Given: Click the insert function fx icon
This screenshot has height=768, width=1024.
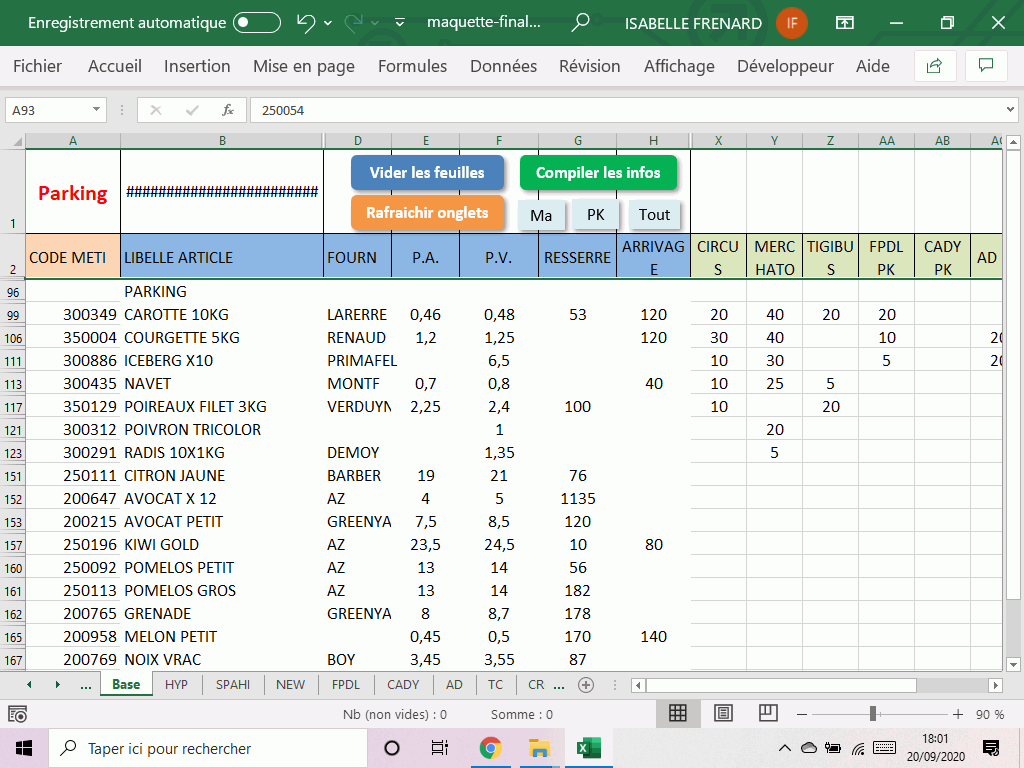Looking at the screenshot, I should coord(228,110).
